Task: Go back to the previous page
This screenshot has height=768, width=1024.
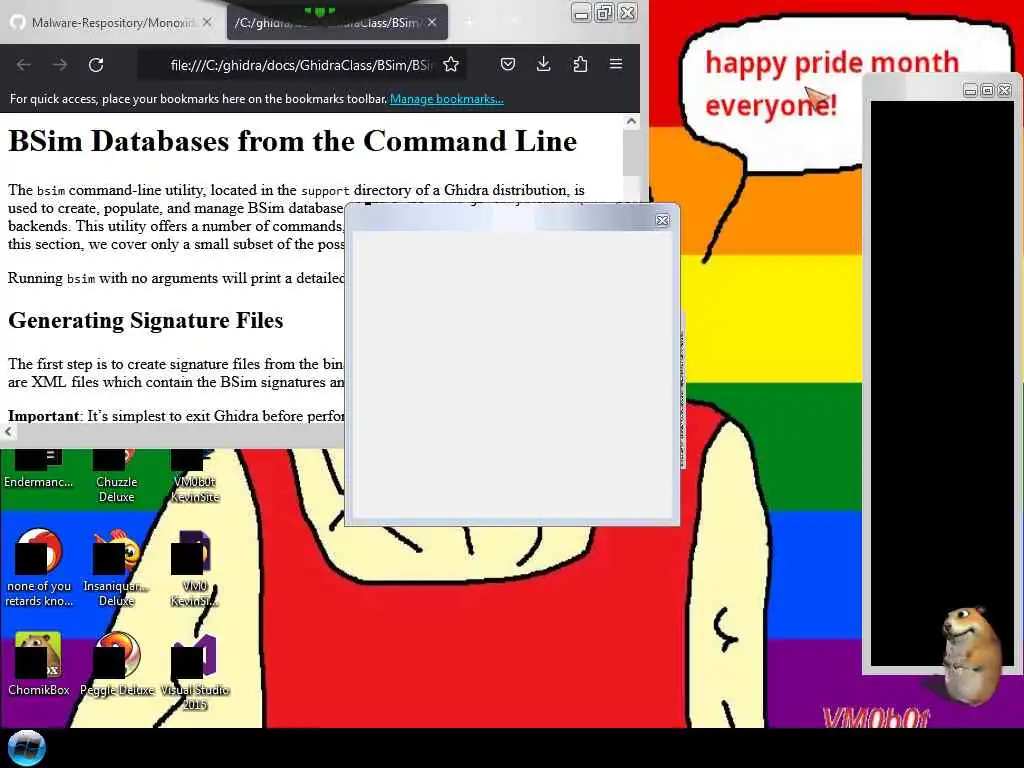Action: (24, 65)
